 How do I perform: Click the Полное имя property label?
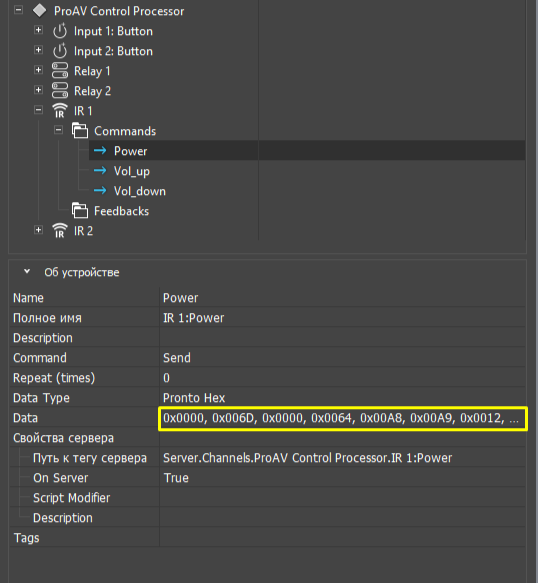47,318
